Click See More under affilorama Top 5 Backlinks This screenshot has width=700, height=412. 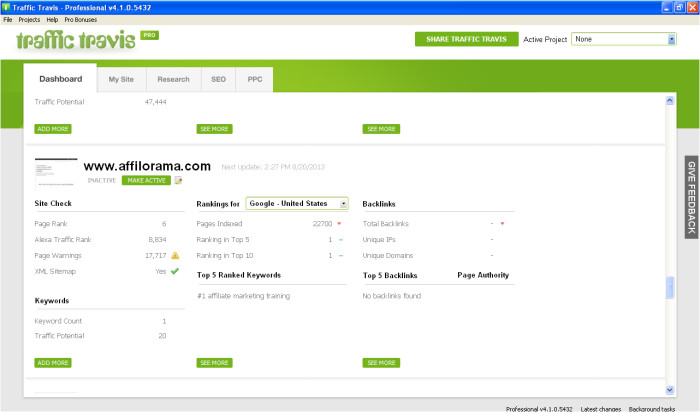pyautogui.click(x=381, y=363)
